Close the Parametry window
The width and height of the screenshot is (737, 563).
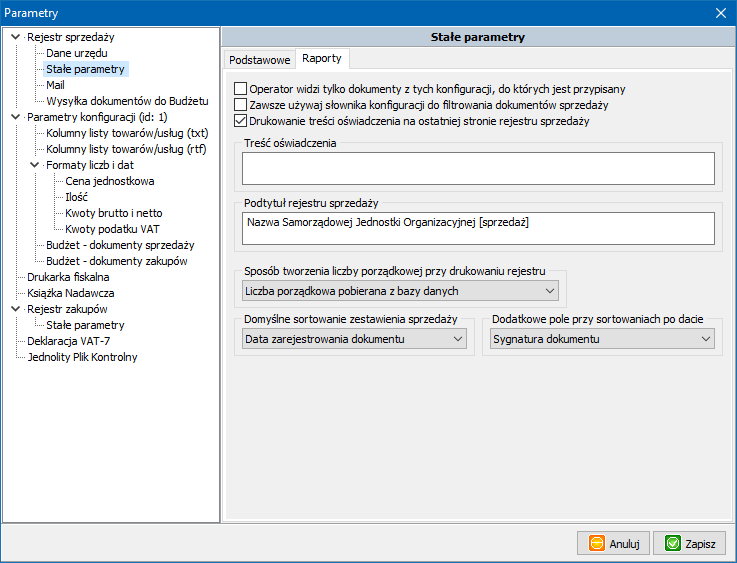pyautogui.click(x=721, y=12)
